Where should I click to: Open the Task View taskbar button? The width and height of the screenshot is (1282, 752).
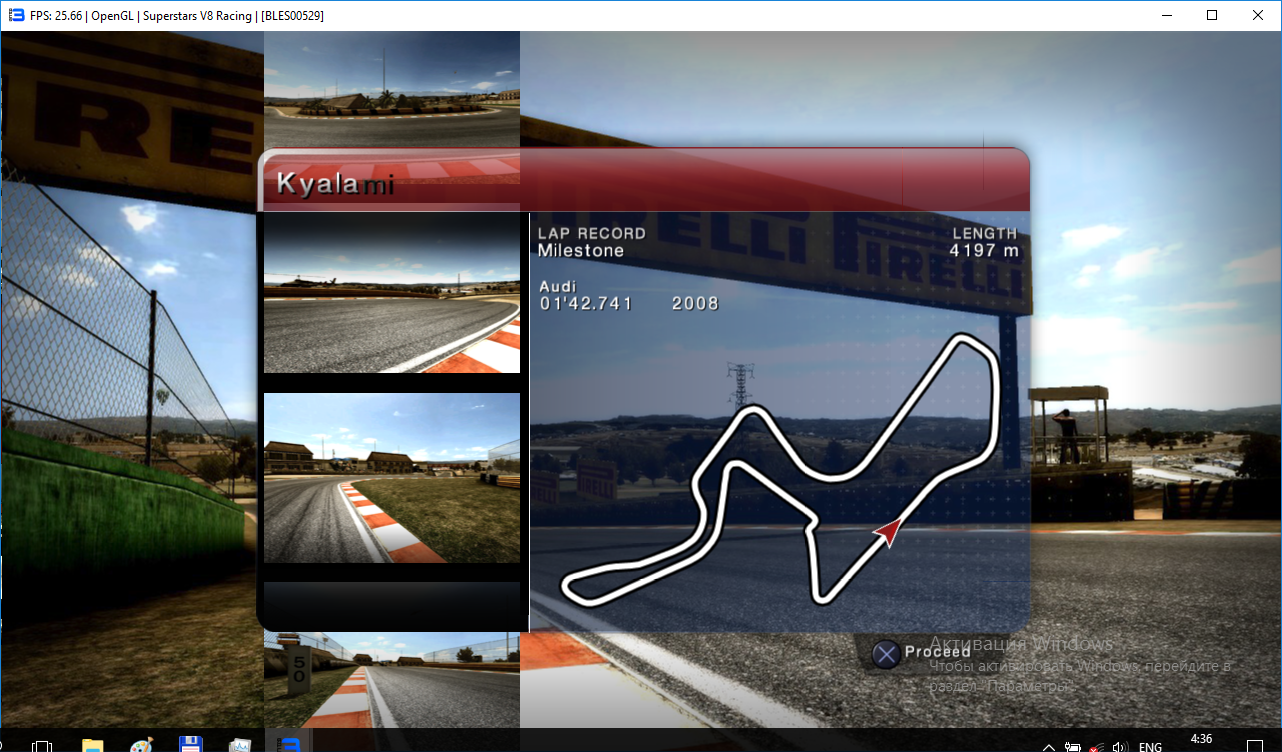click(42, 745)
